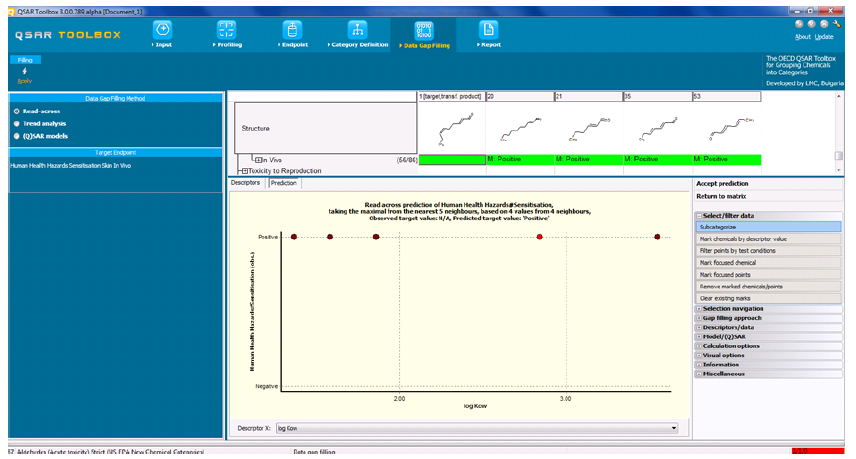856x459 pixels.
Task: Click the leftmost data point on the plot
Action: 294,237
